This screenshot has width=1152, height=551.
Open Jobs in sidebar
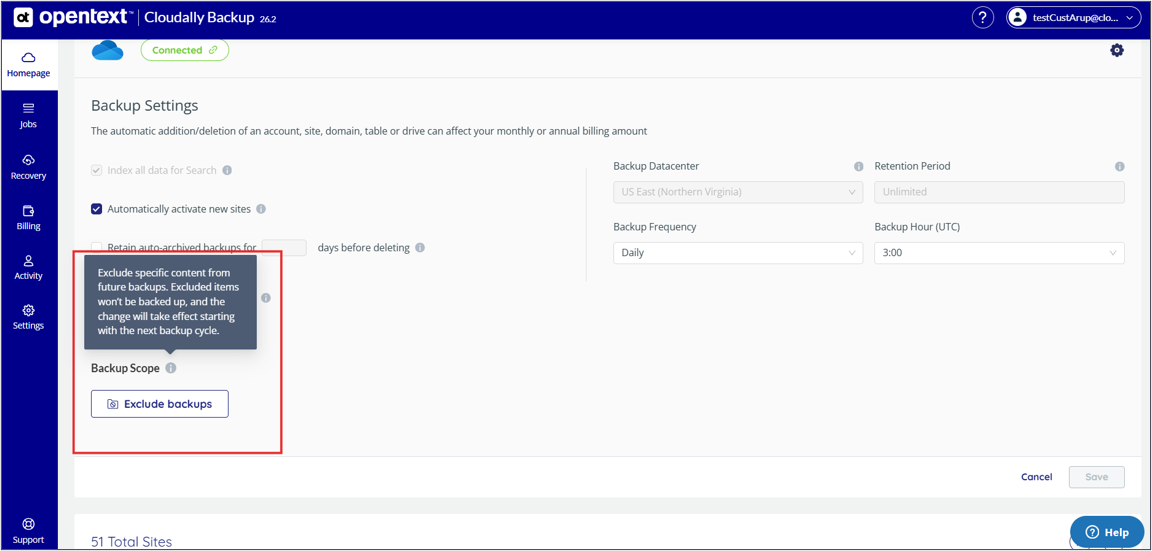click(29, 115)
